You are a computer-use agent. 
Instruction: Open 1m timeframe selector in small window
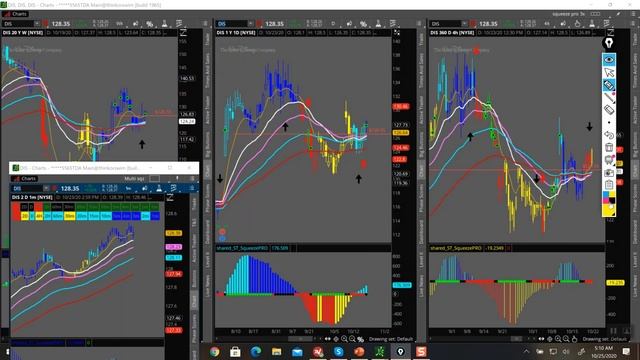click(x=128, y=188)
